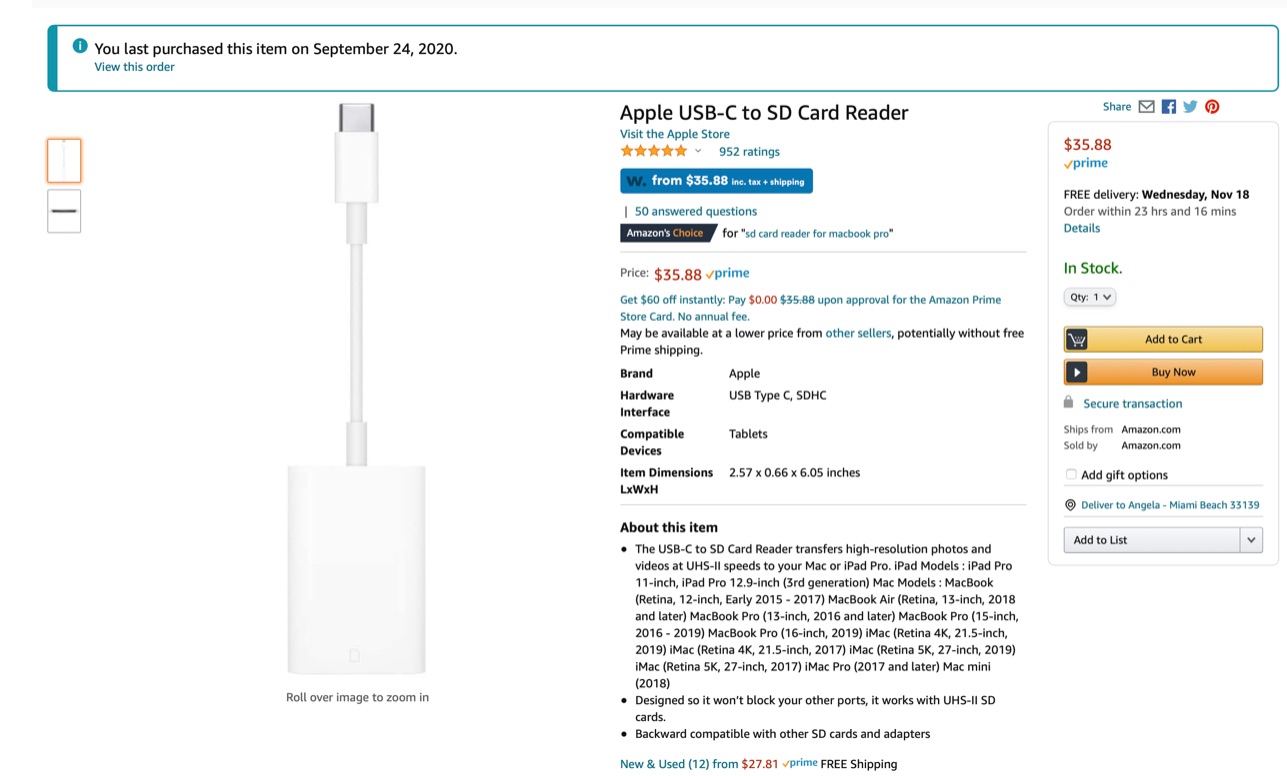1287x776 pixels.
Task: Click the info icon in purchase notice
Action: [x=80, y=46]
